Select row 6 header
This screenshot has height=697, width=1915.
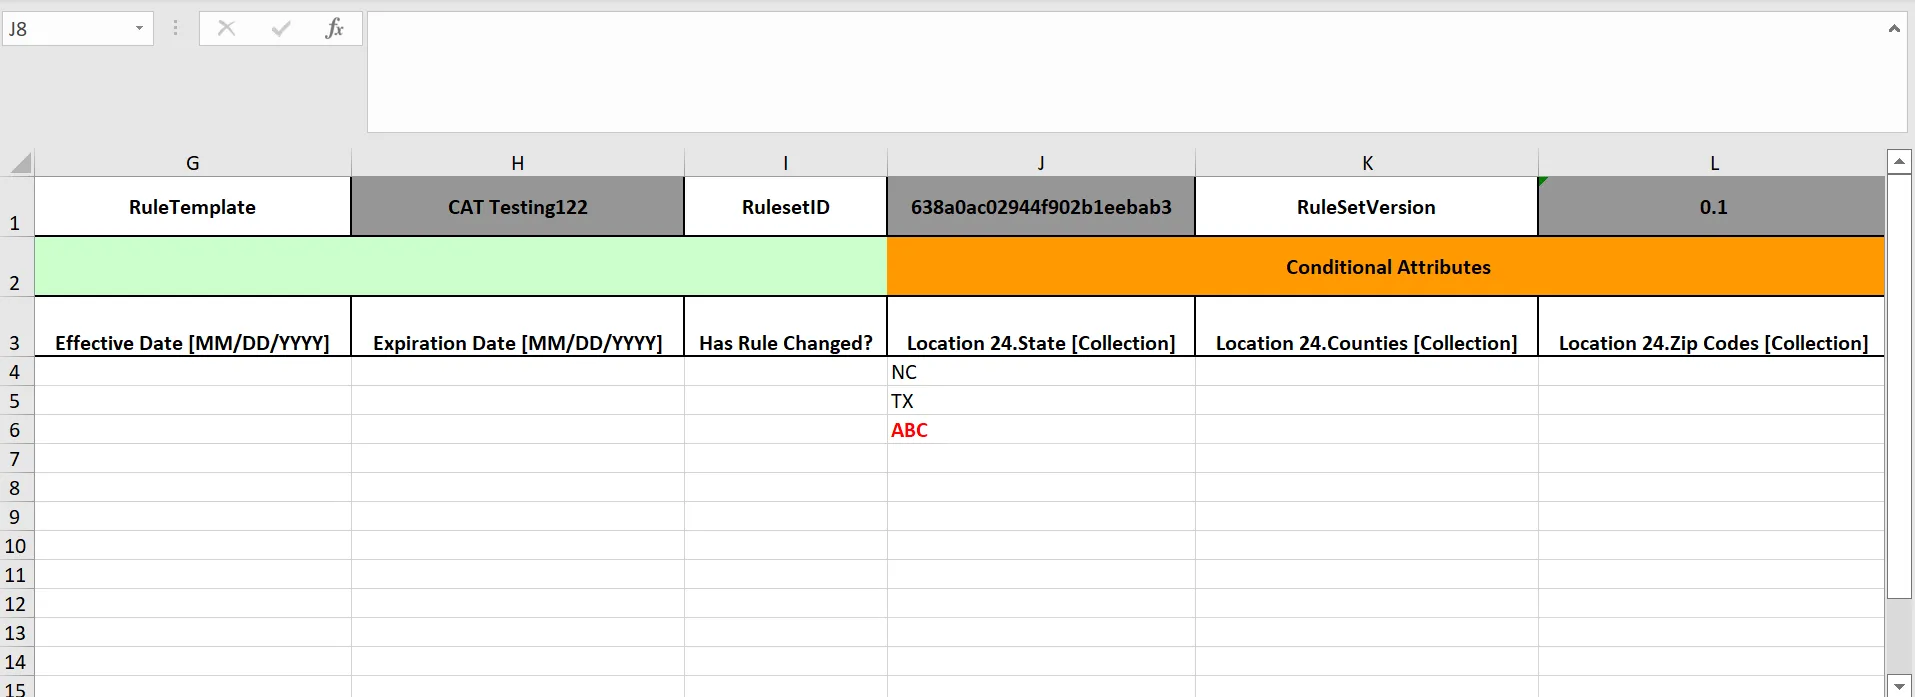15,430
